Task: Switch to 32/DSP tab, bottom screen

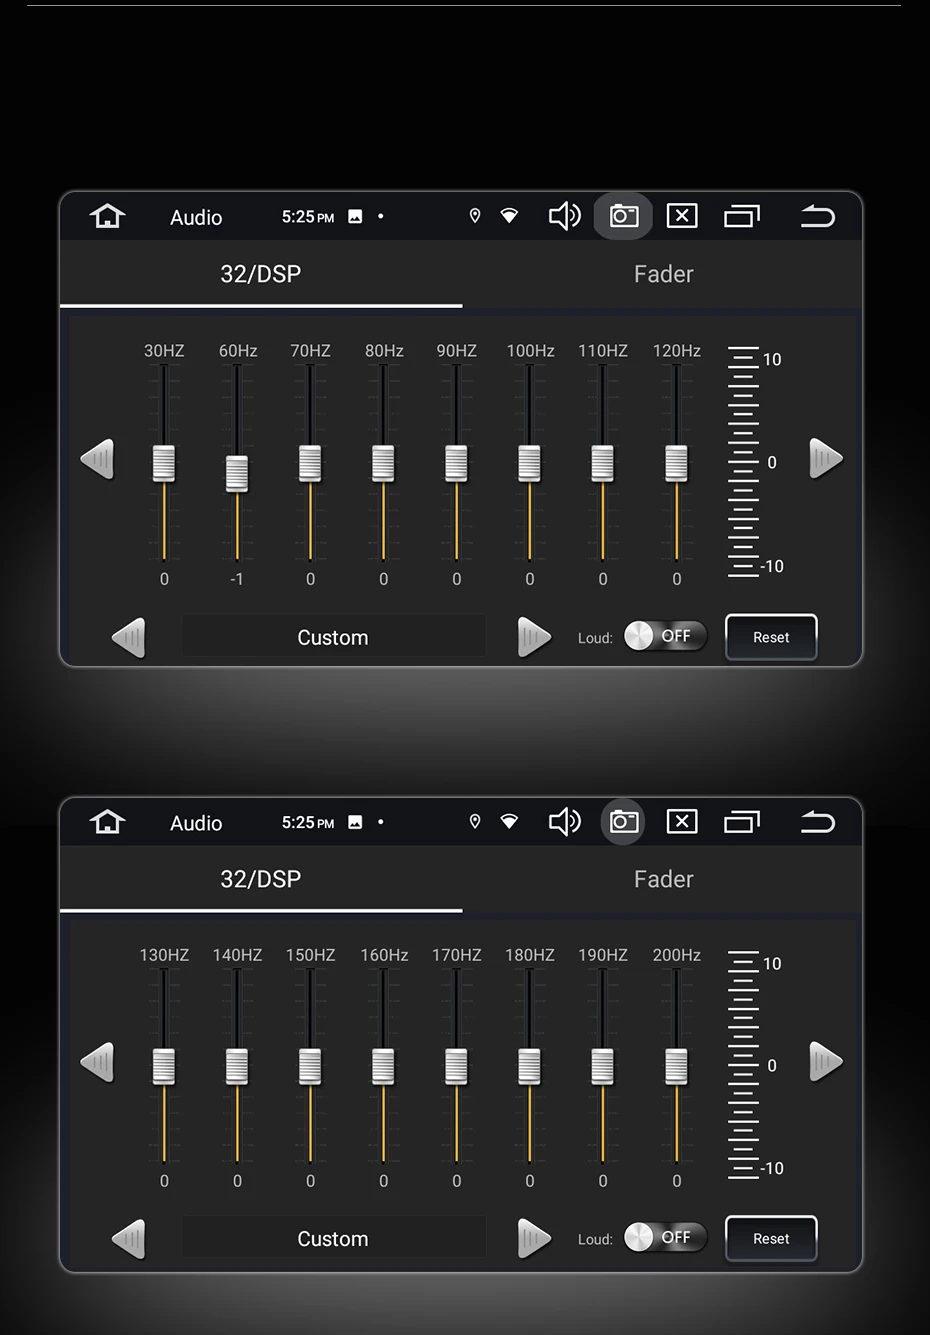Action: pyautogui.click(x=261, y=879)
